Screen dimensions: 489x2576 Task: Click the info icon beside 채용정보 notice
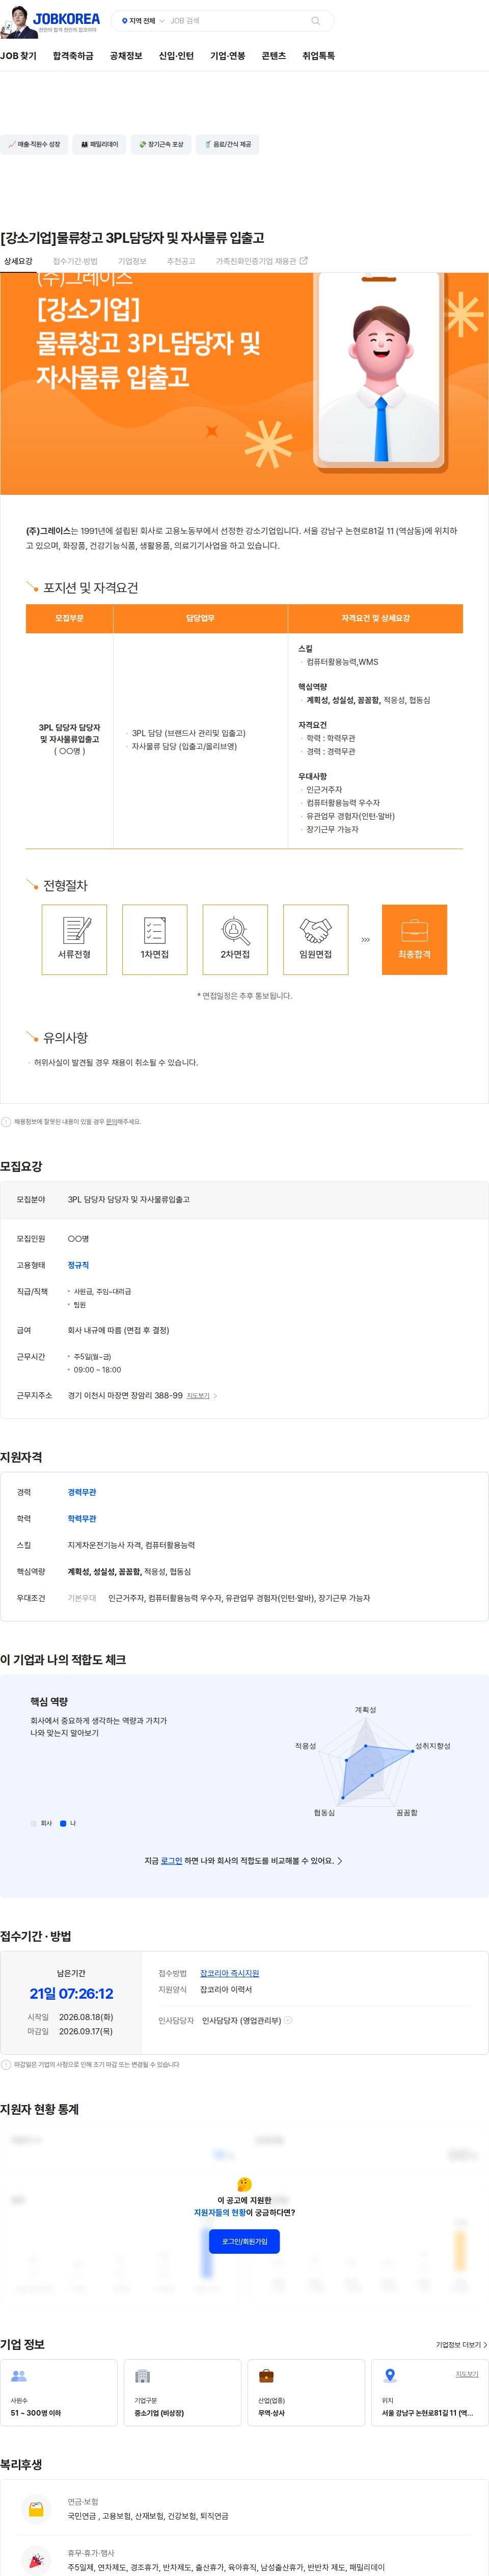6,1121
